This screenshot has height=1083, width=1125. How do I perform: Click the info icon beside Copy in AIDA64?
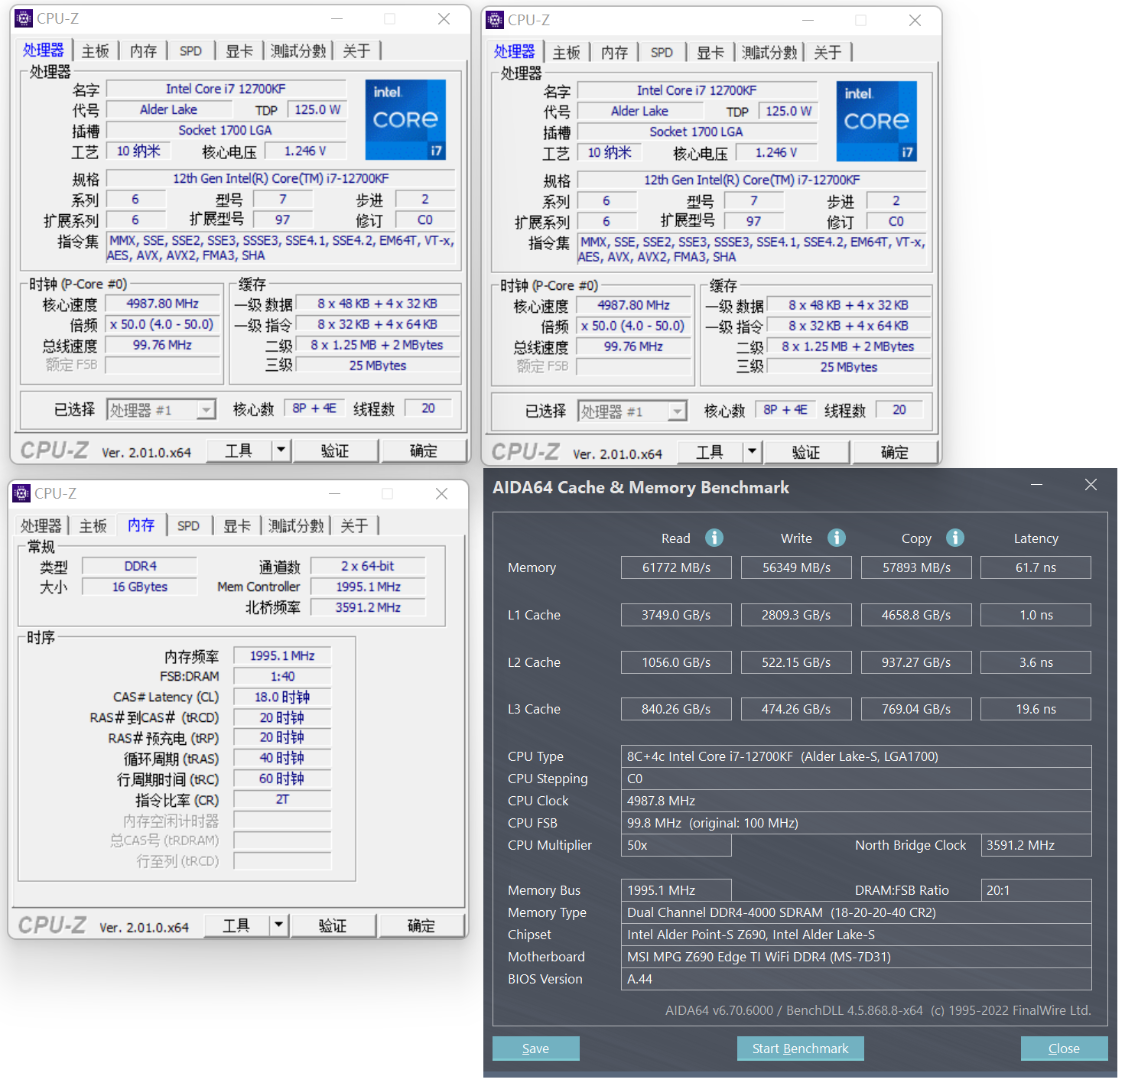tap(955, 538)
